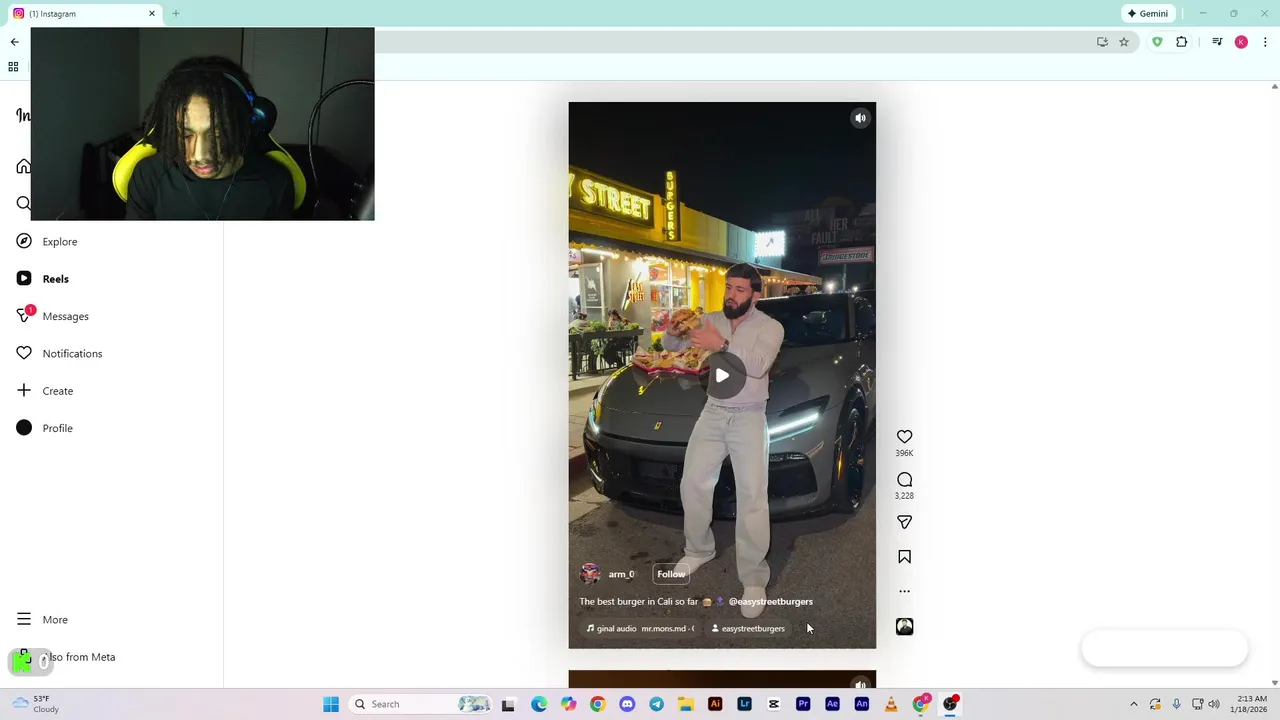Open CapCut from the taskbar
Screen dimensions: 1280x720
coord(774,704)
